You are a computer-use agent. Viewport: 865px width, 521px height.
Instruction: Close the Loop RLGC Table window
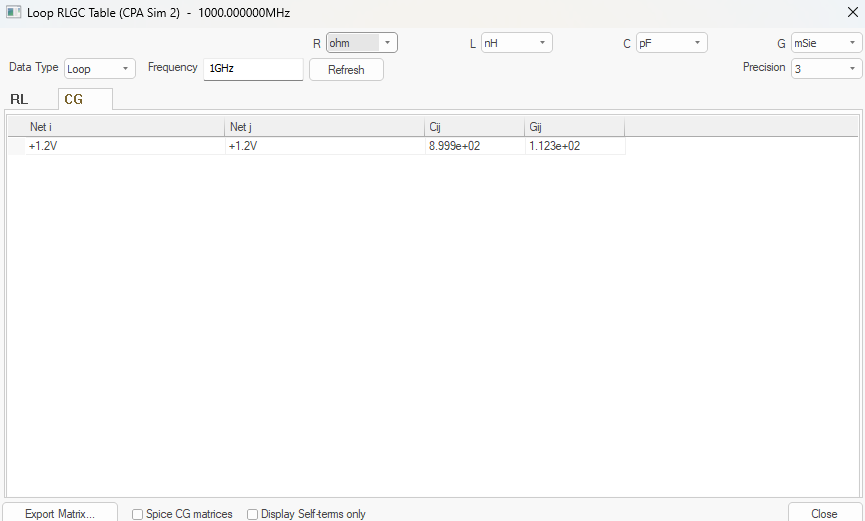coord(850,13)
